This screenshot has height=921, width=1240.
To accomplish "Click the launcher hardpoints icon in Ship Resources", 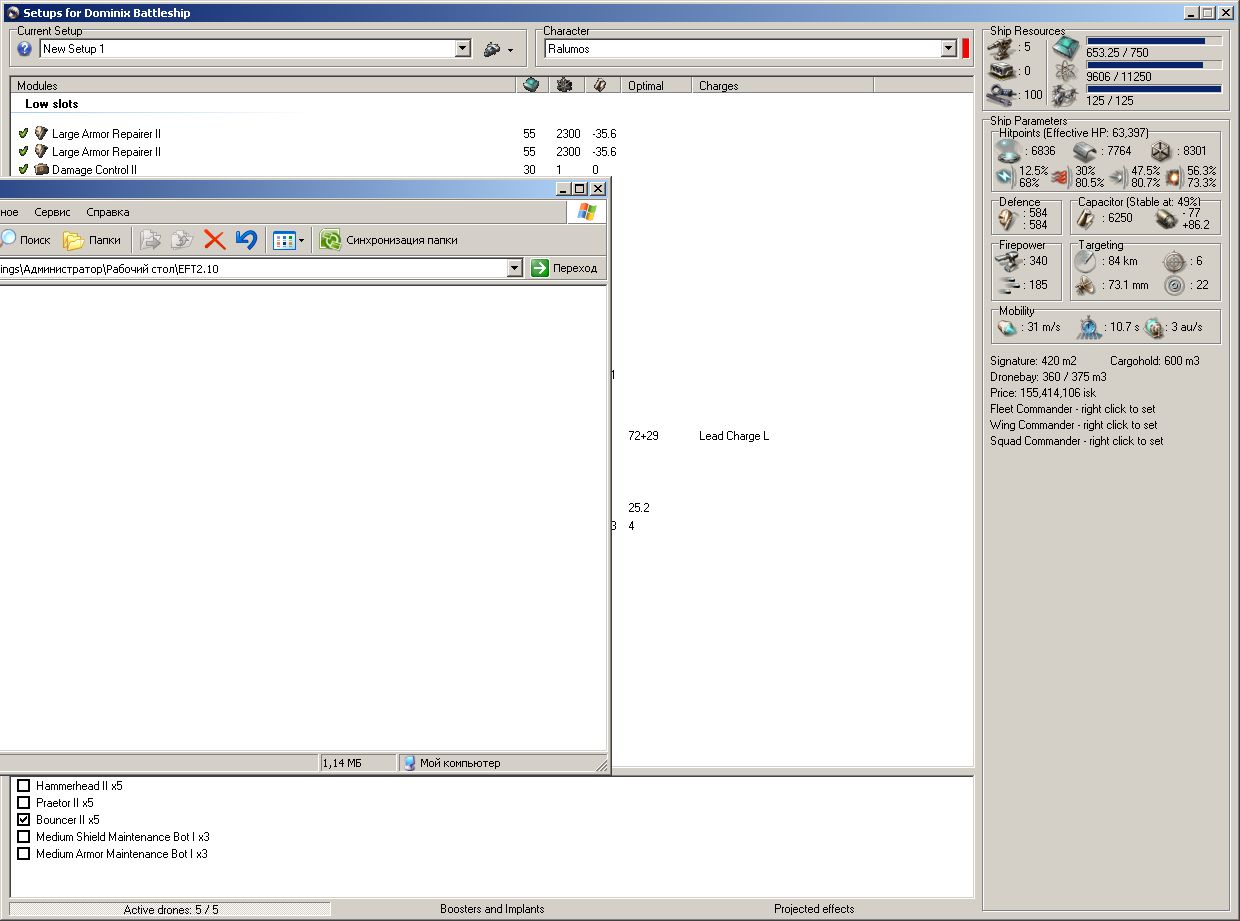I will click(x=1001, y=71).
